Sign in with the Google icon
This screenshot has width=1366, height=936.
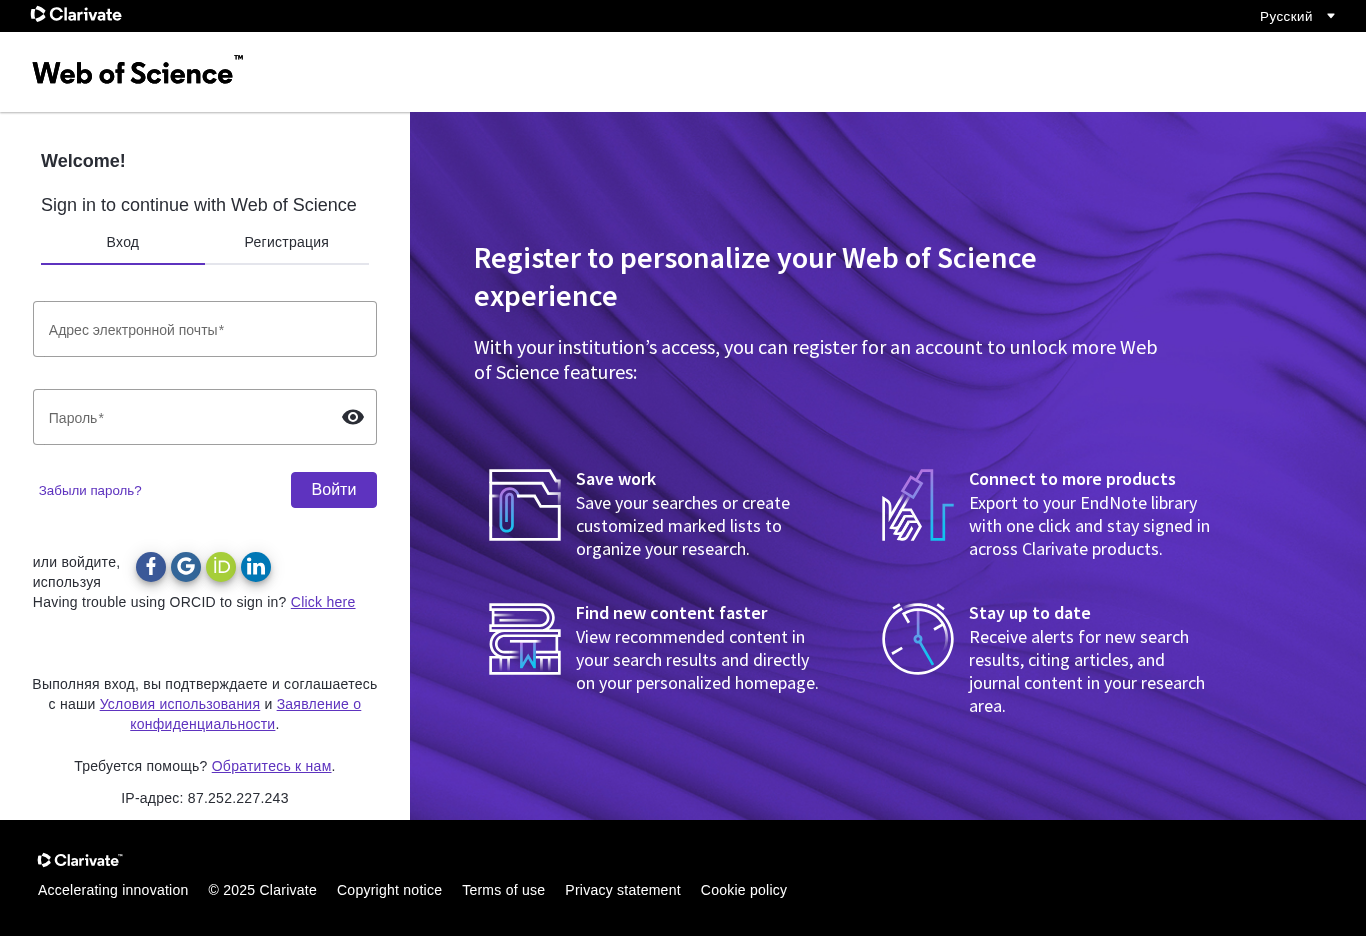click(x=186, y=567)
